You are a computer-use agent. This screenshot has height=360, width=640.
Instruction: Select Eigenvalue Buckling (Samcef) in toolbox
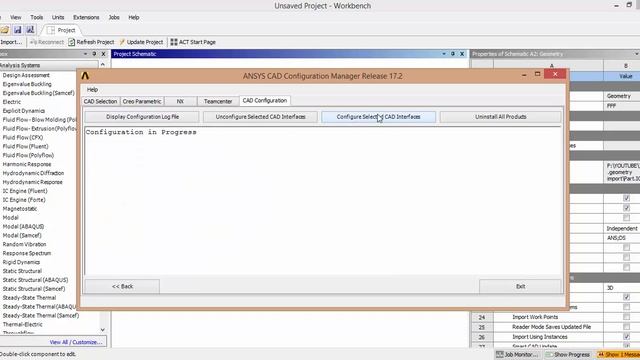tap(38, 93)
